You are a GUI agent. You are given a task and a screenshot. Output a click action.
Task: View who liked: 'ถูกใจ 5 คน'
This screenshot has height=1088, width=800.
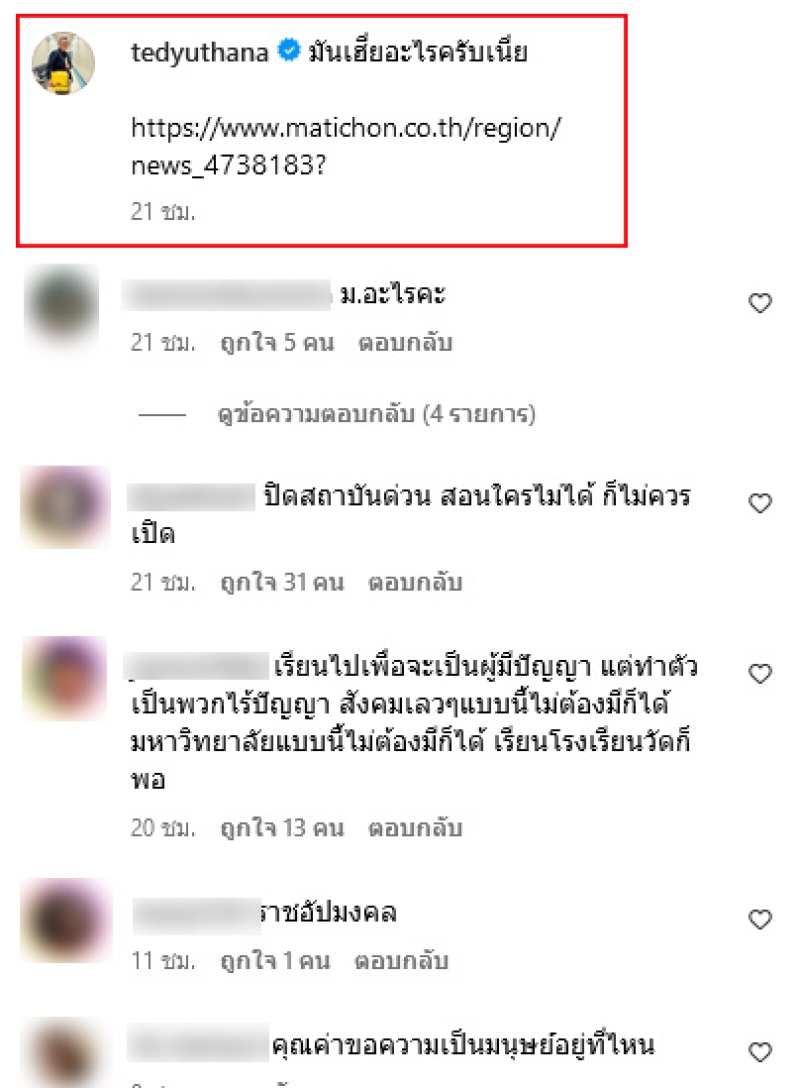[277, 343]
